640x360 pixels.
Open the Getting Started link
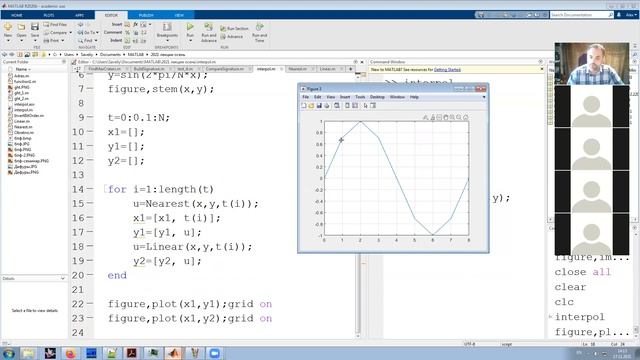(x=447, y=70)
